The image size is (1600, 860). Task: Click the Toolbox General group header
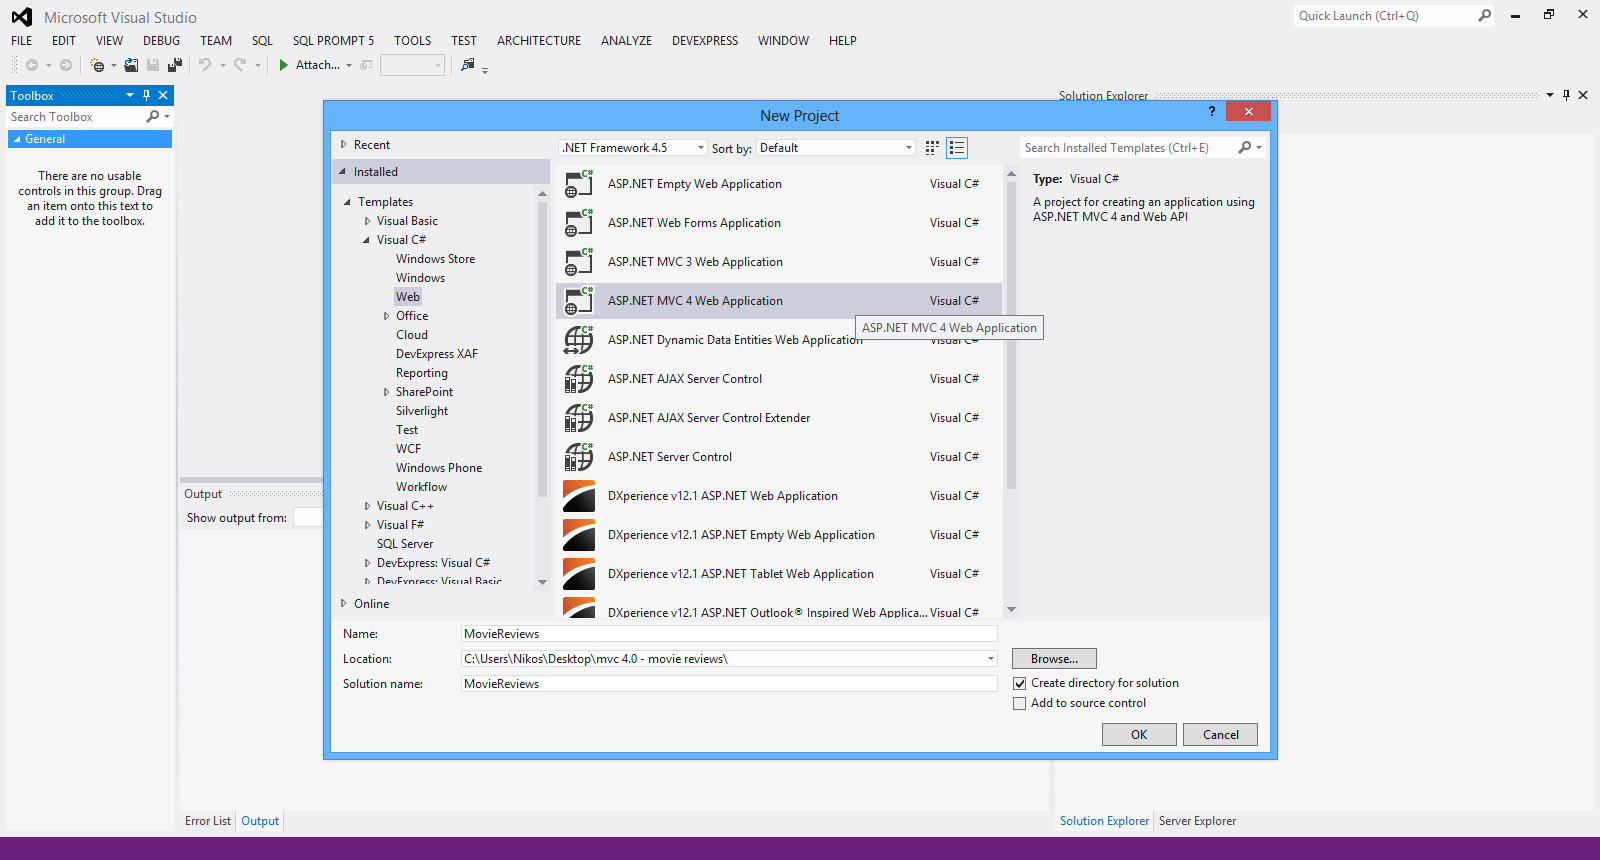point(90,139)
